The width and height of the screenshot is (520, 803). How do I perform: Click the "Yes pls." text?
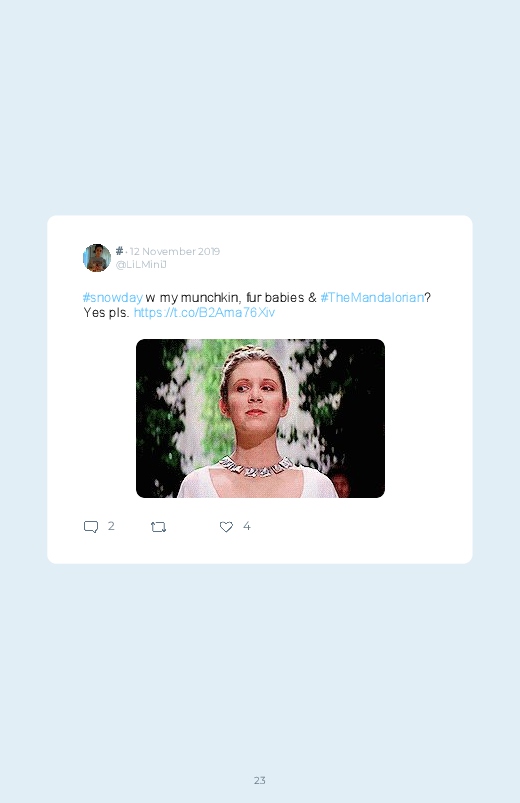tap(107, 312)
